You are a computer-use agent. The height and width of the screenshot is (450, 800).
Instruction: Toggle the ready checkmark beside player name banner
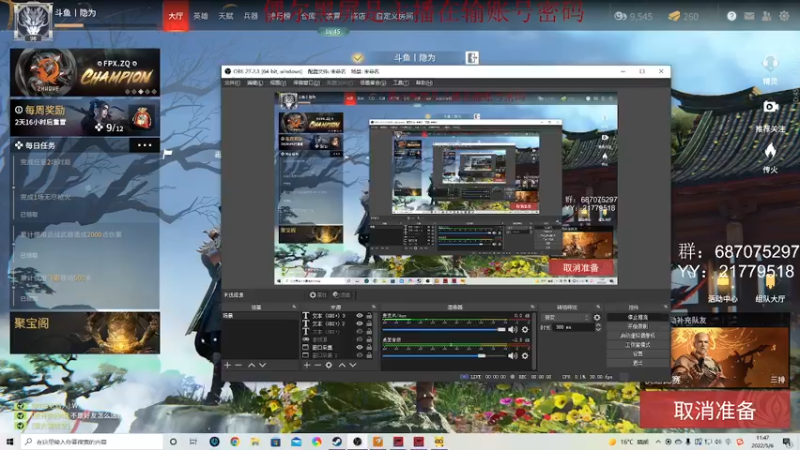tap(358, 58)
